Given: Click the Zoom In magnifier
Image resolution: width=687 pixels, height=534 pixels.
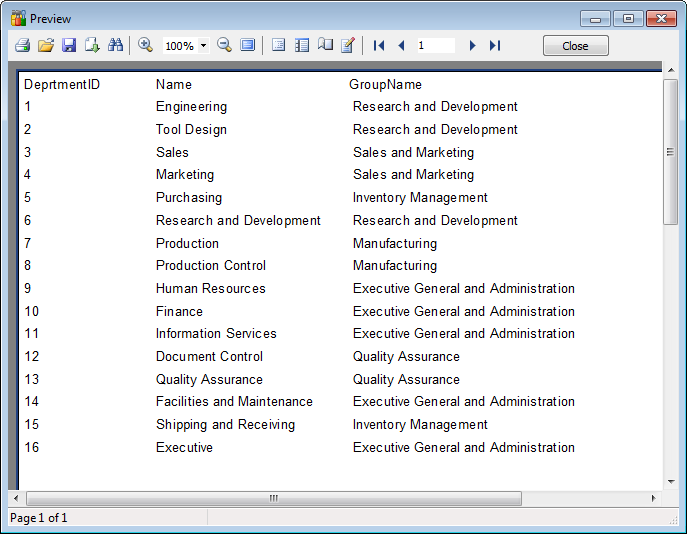Looking at the screenshot, I should point(145,45).
